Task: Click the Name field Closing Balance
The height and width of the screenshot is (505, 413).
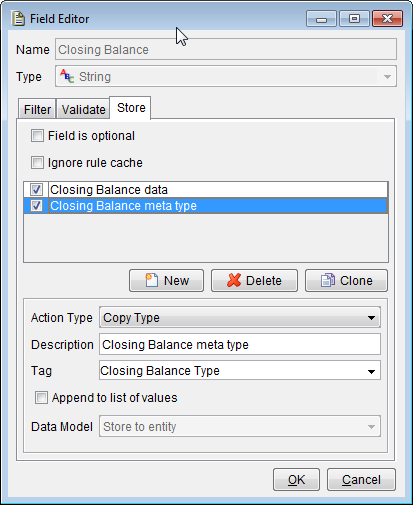Action: click(226, 50)
